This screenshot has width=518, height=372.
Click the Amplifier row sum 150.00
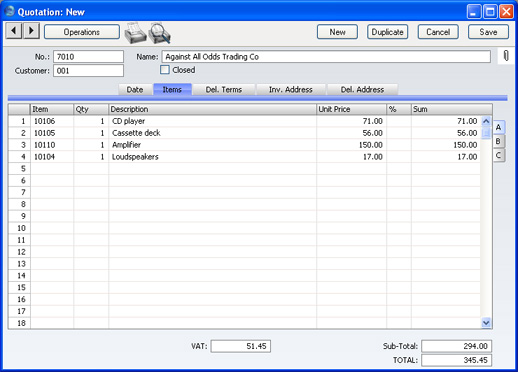pyautogui.click(x=446, y=145)
